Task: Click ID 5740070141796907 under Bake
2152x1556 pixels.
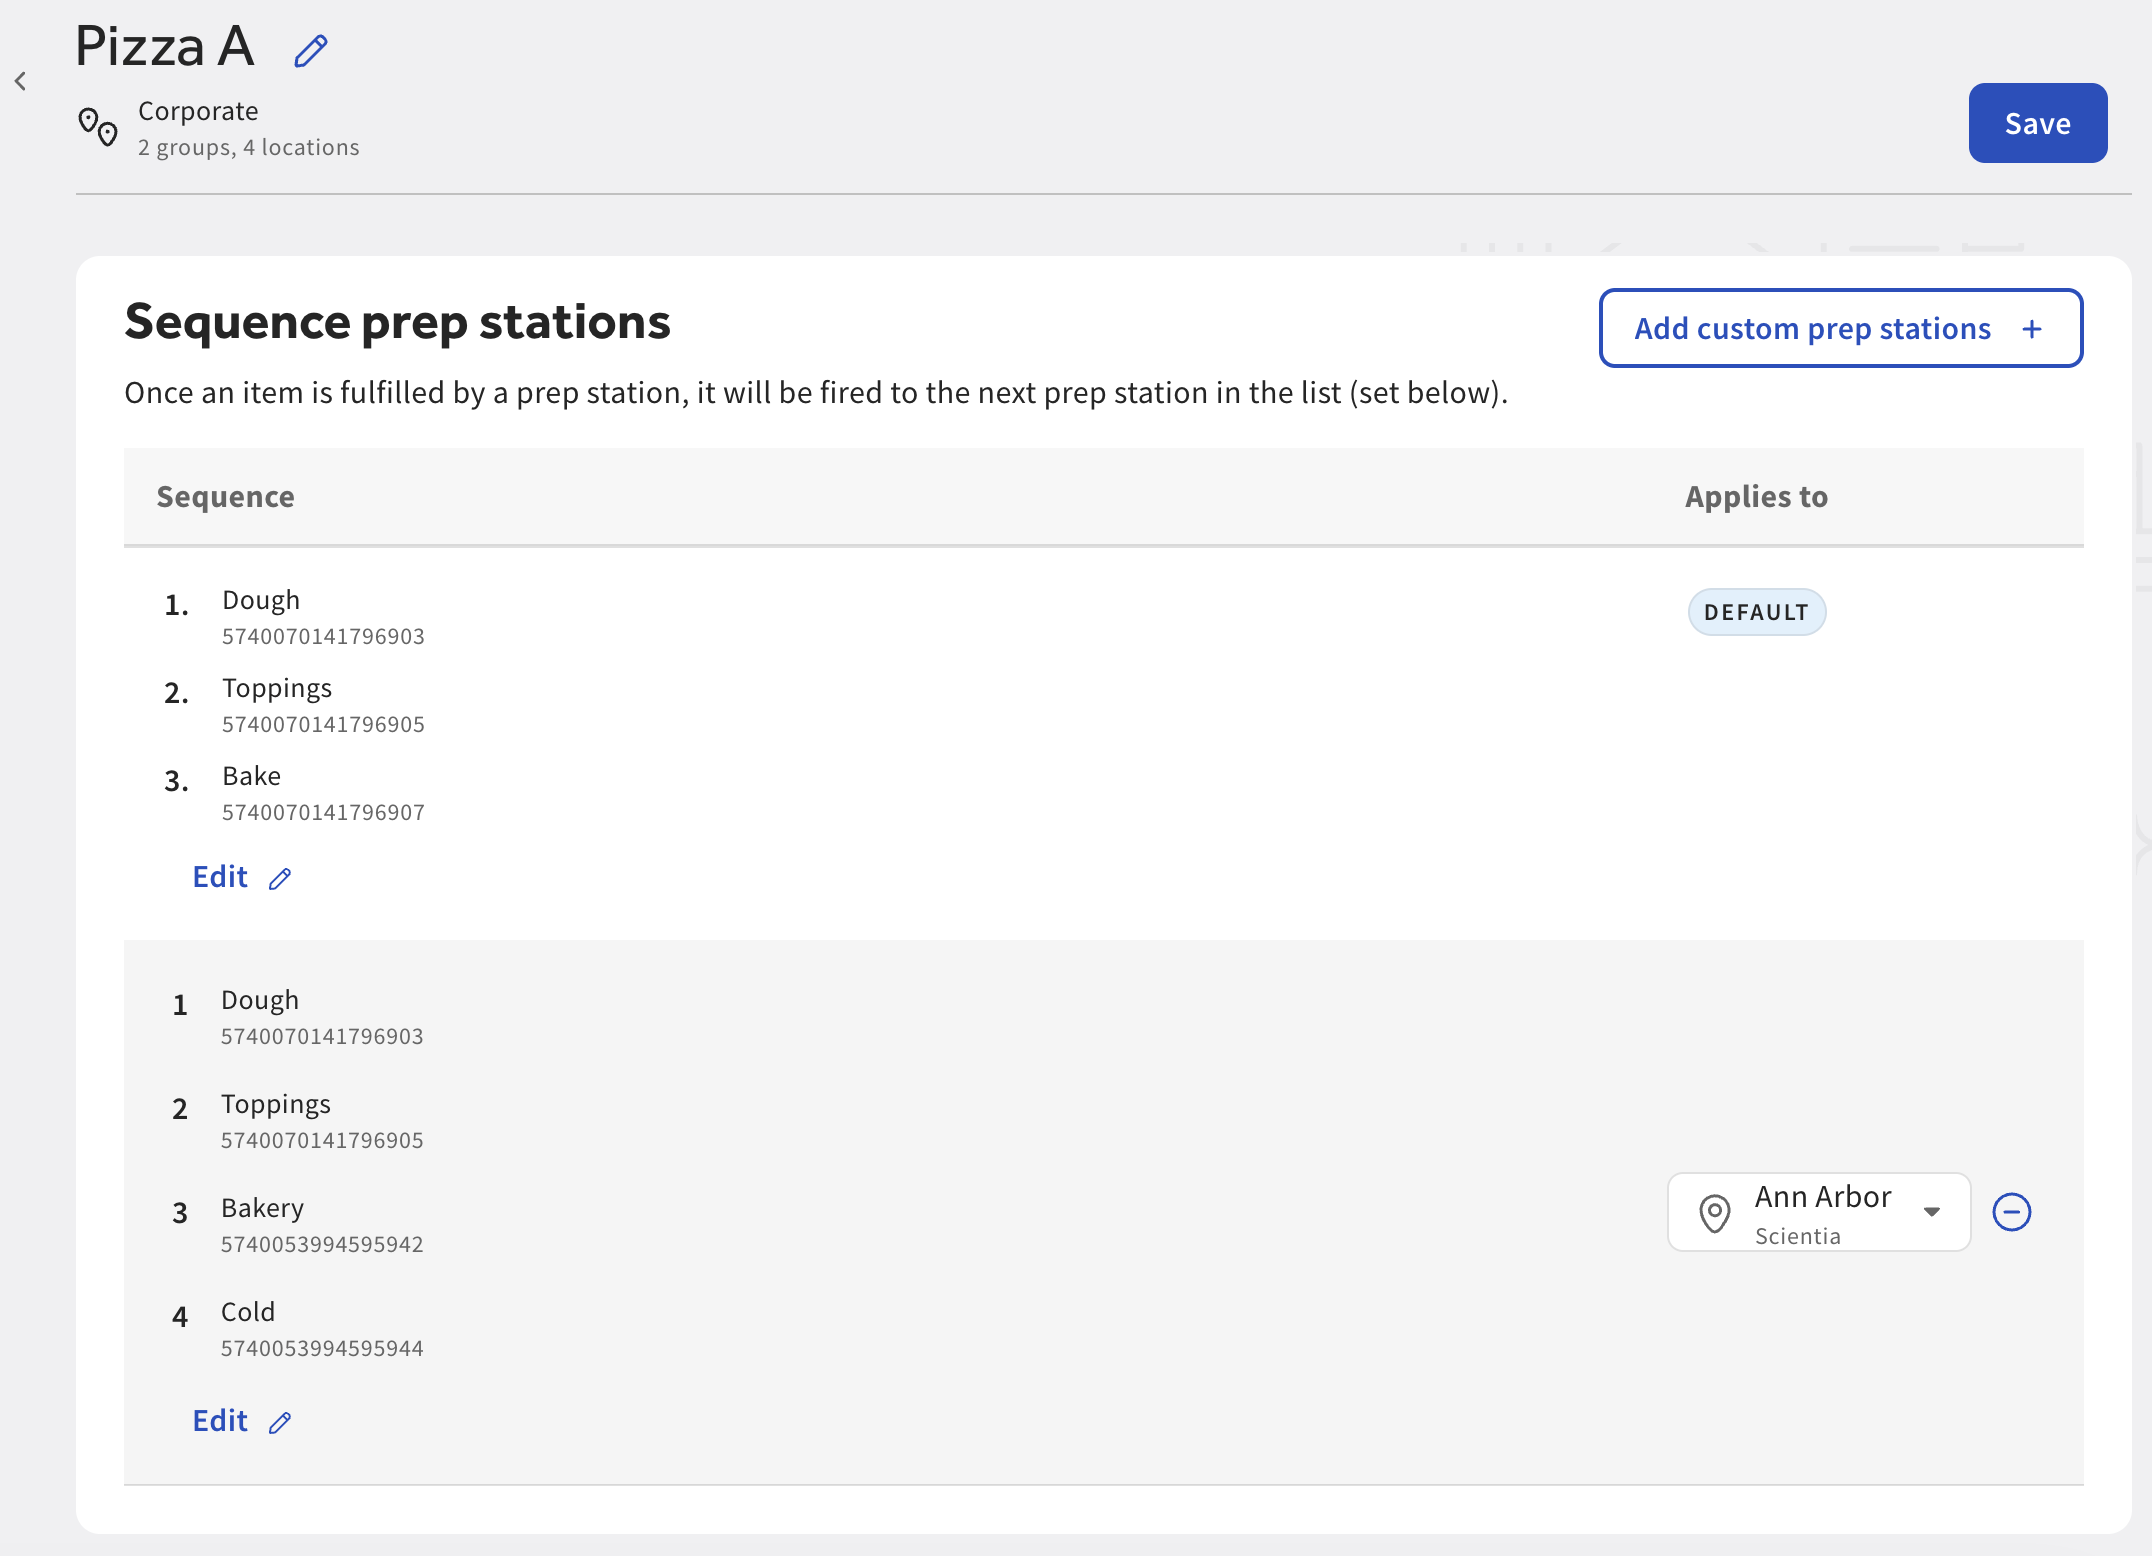Action: pos(323,812)
